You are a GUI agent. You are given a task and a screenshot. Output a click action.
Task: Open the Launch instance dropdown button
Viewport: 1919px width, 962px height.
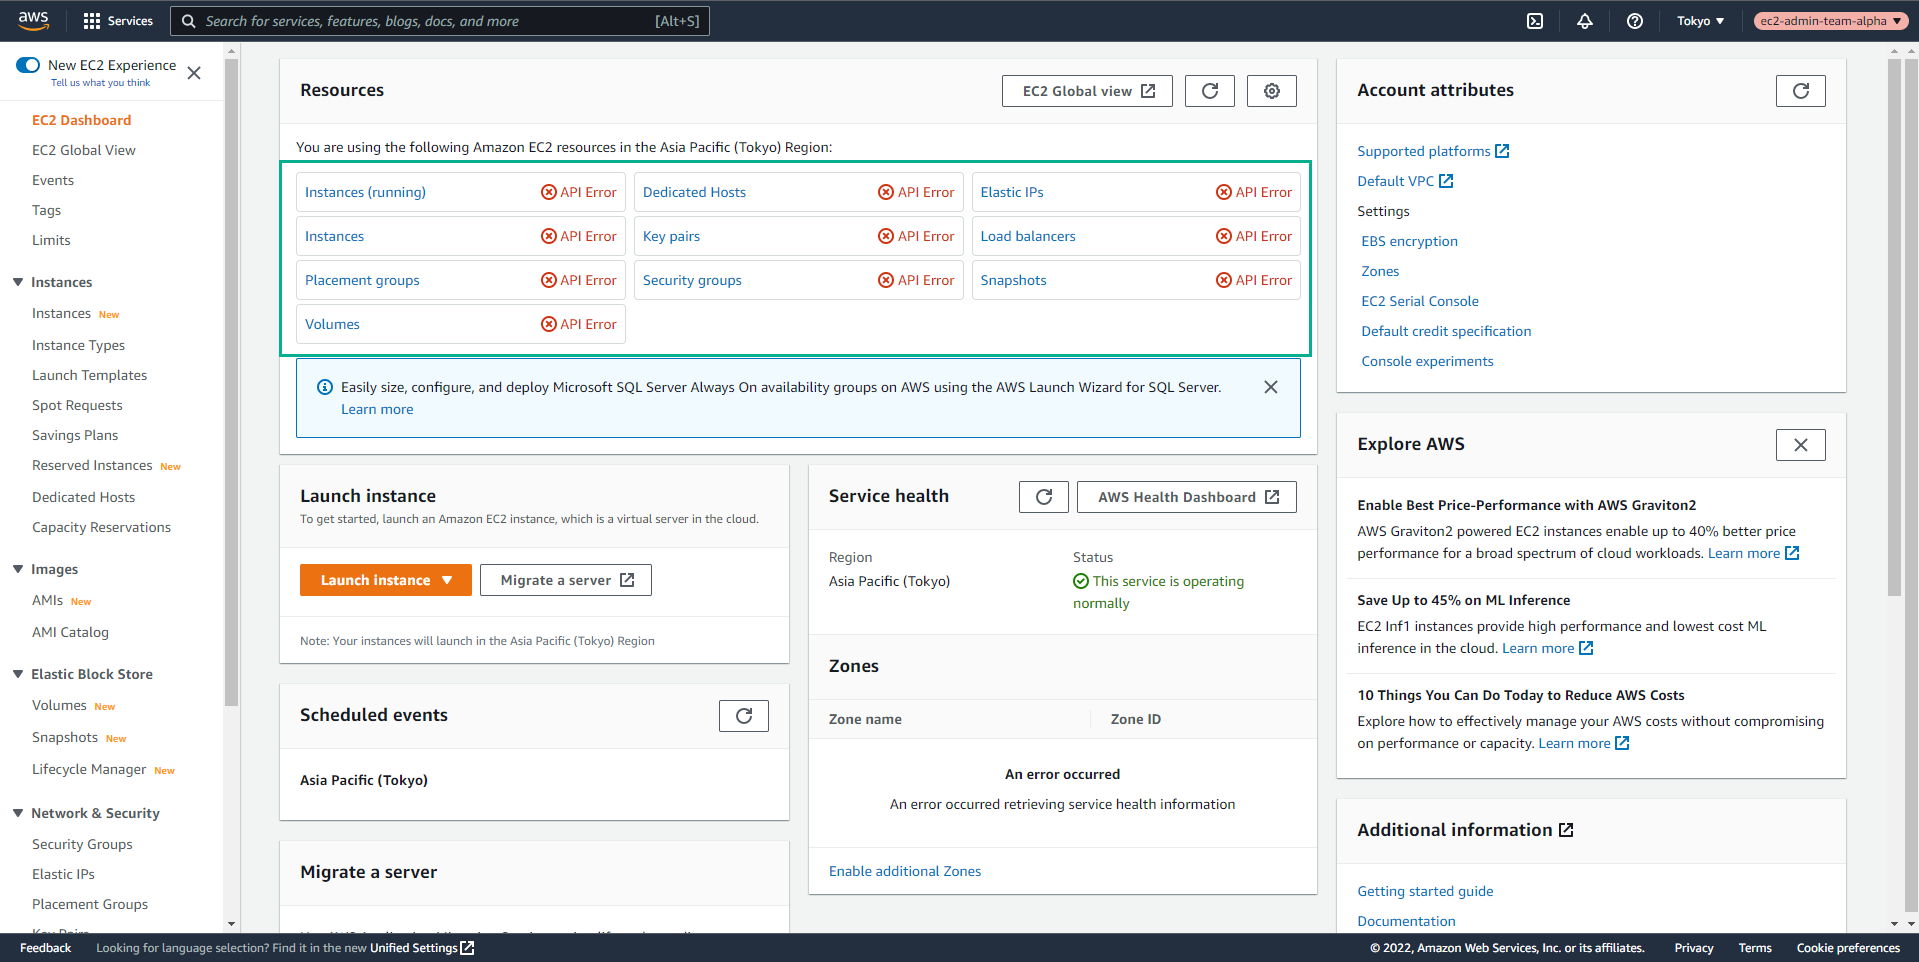pos(386,580)
